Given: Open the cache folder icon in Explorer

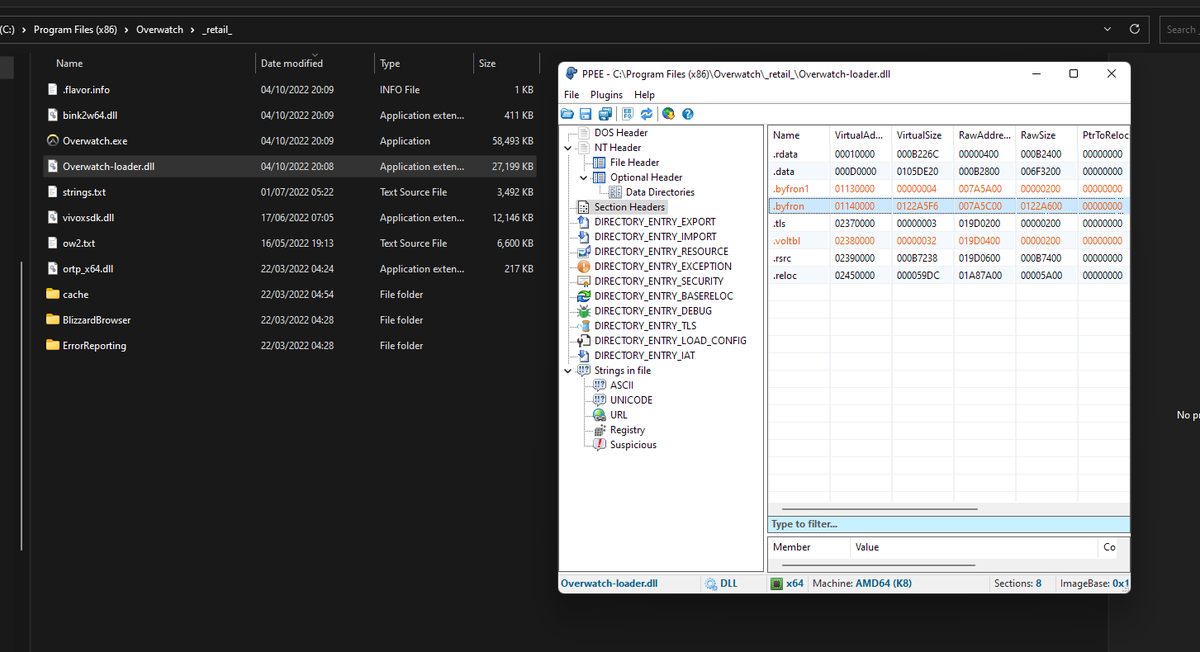Looking at the screenshot, I should 53,295.
